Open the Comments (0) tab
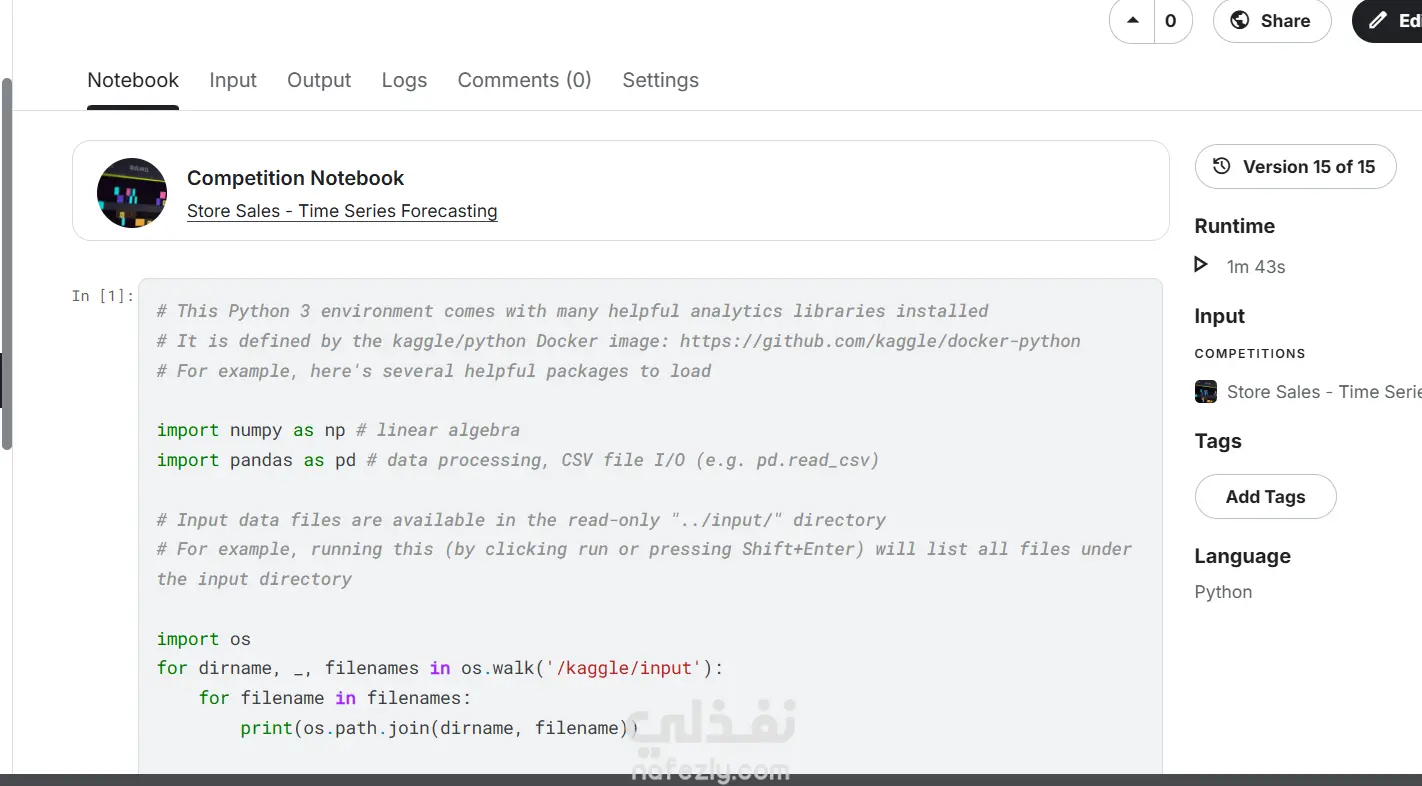 click(x=524, y=80)
